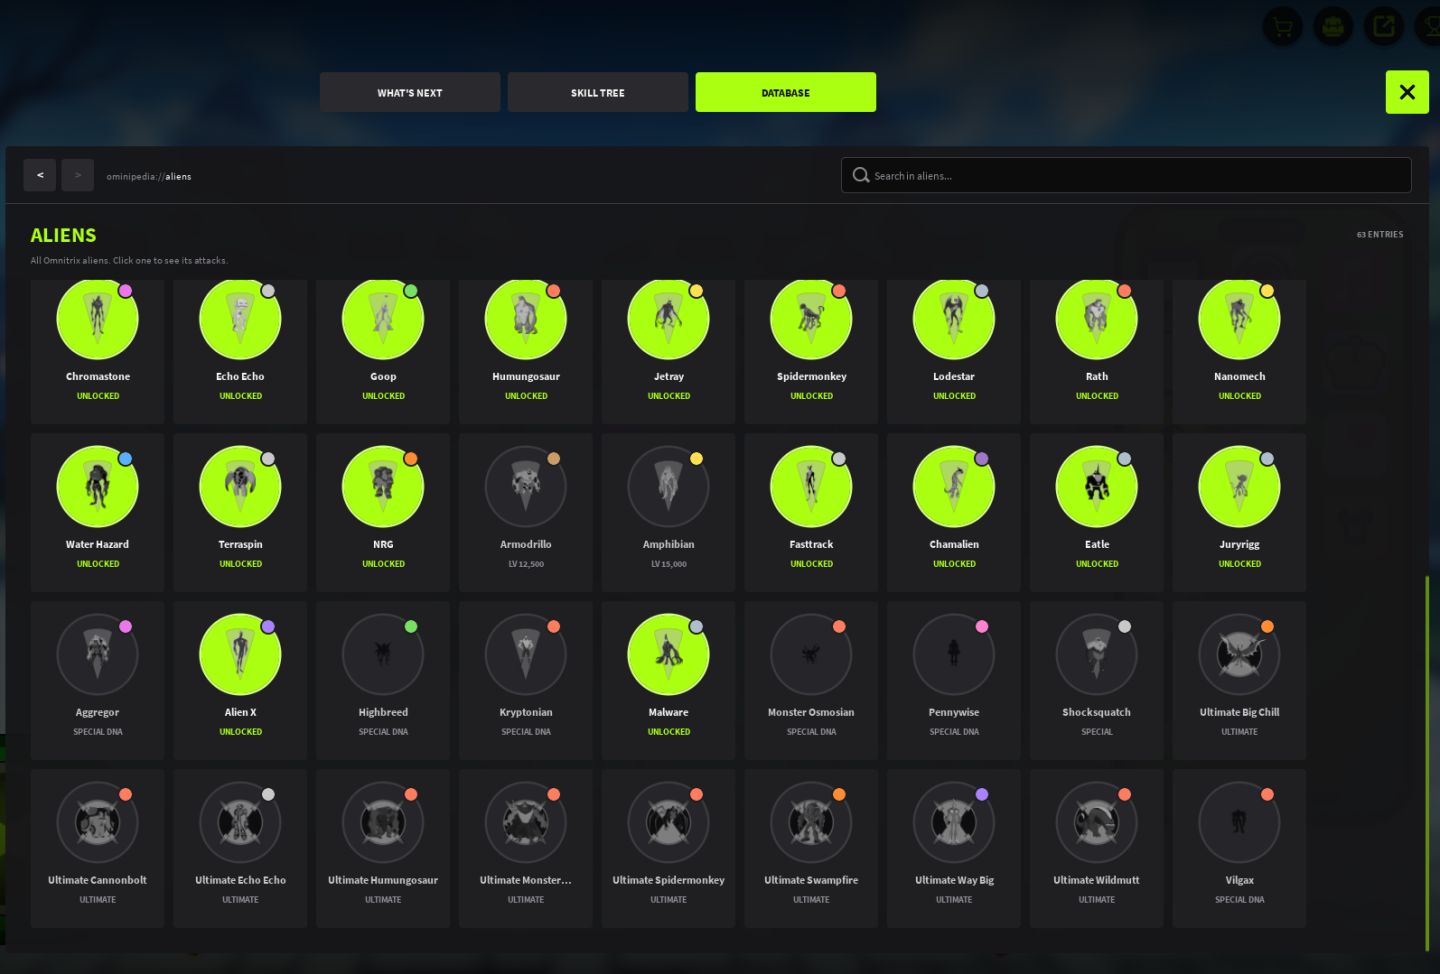This screenshot has height=974, width=1440.
Task: Click the Goop alien icon
Action: [383, 319]
